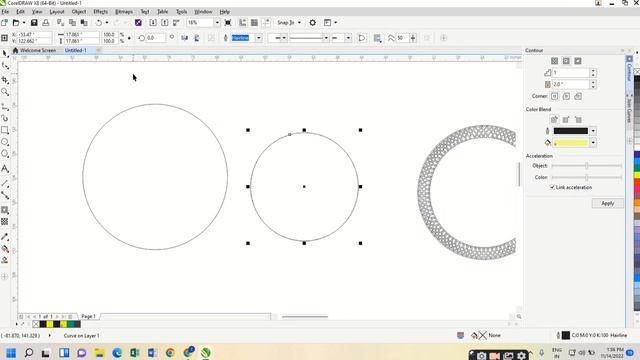The height and width of the screenshot is (360, 640).
Task: Select linear contour color blend
Action: click(x=554, y=120)
